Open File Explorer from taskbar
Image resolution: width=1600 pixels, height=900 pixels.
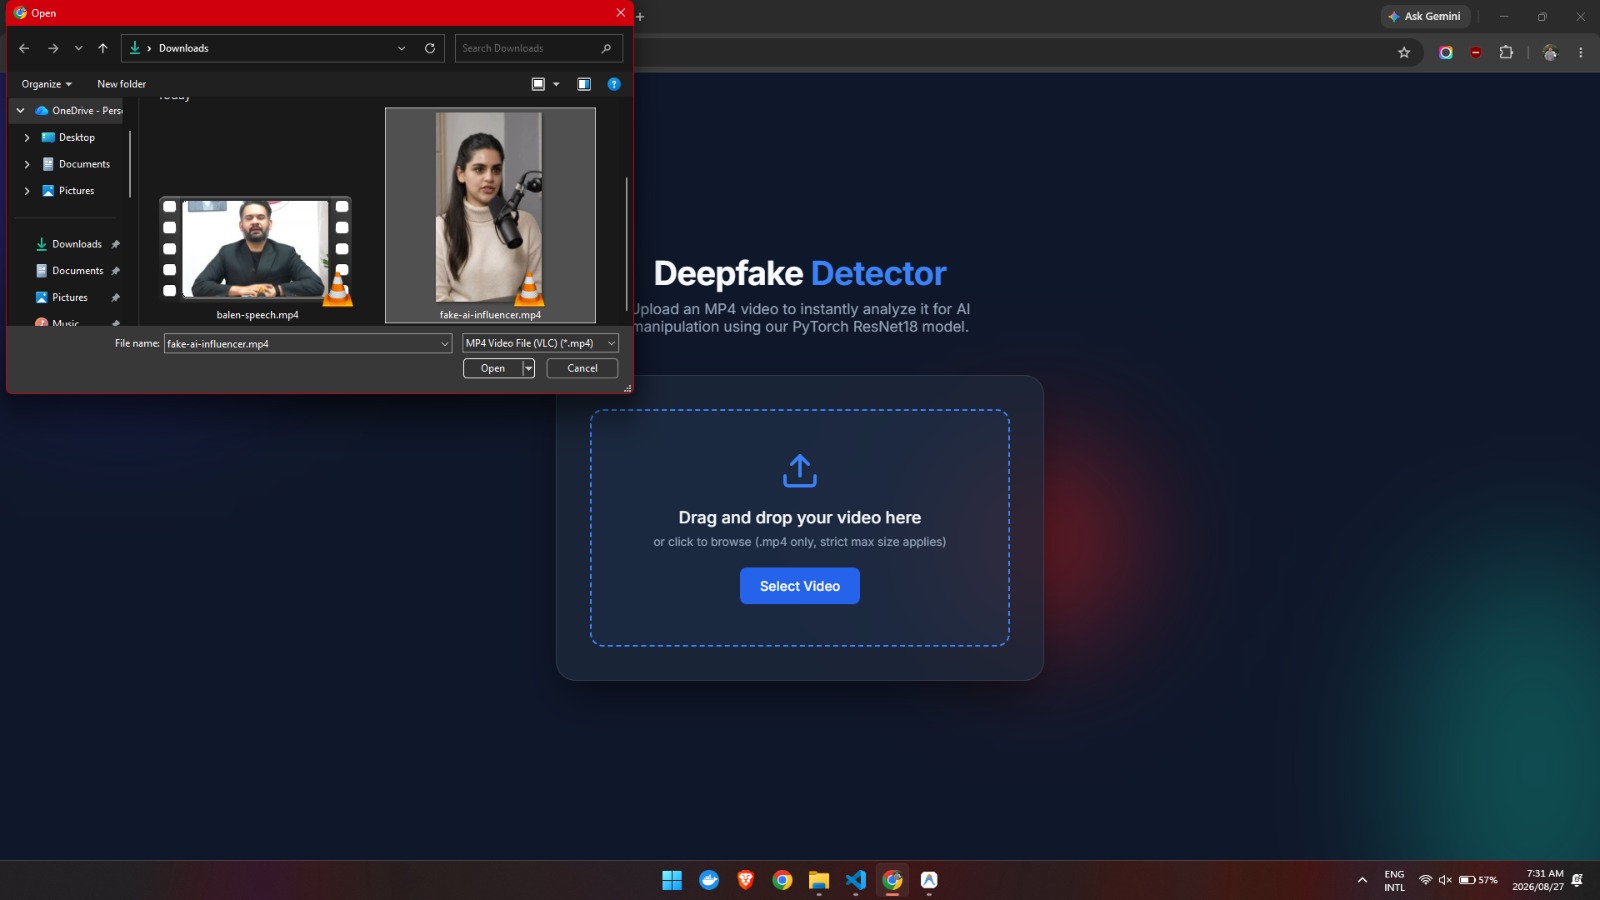pyautogui.click(x=819, y=880)
